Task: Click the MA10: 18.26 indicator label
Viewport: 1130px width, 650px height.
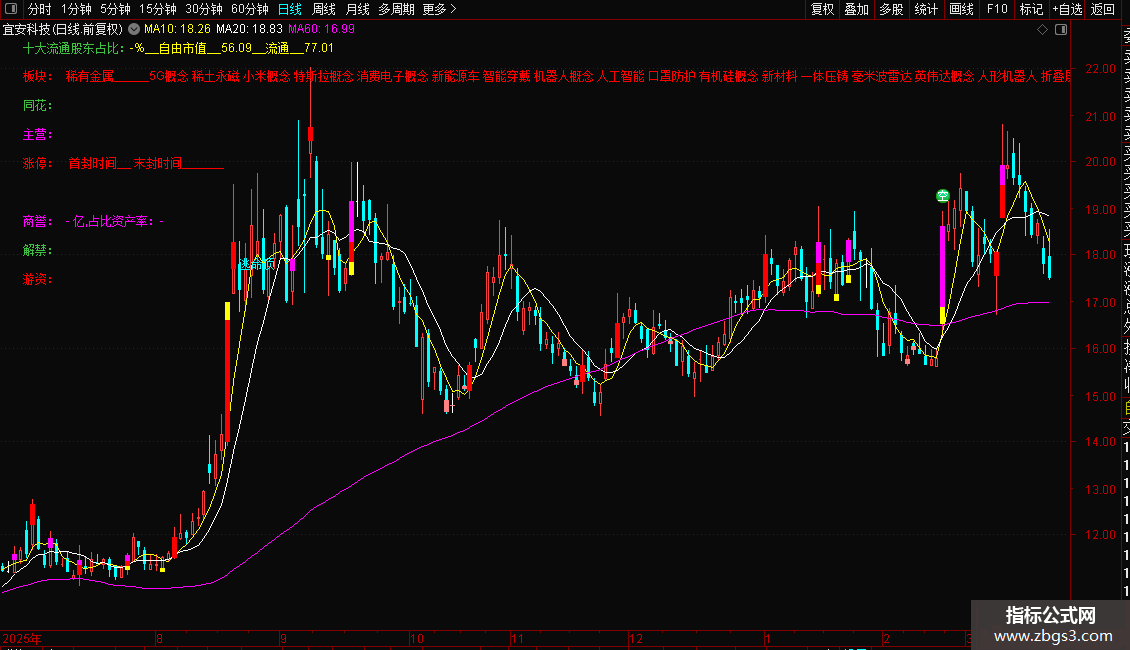Action: coord(177,29)
